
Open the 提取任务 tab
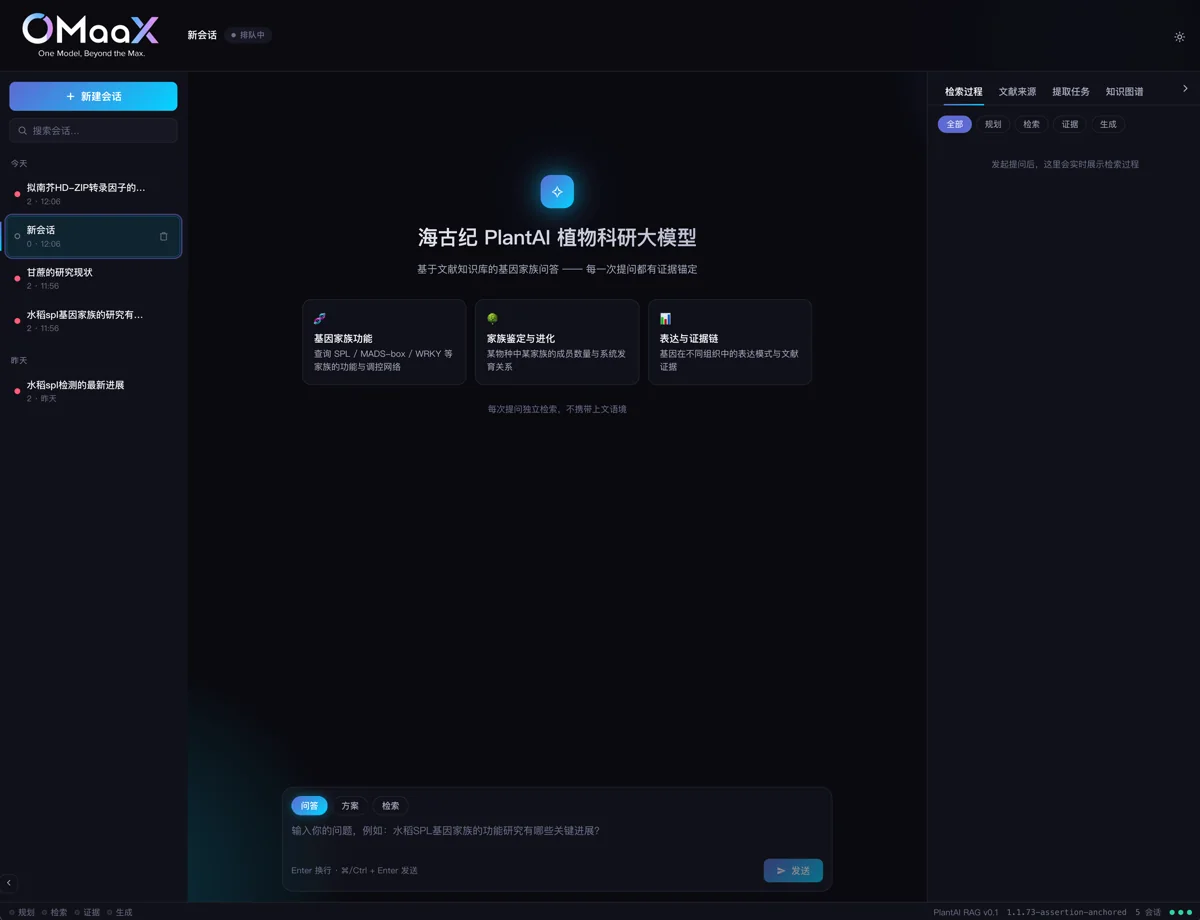[1071, 92]
